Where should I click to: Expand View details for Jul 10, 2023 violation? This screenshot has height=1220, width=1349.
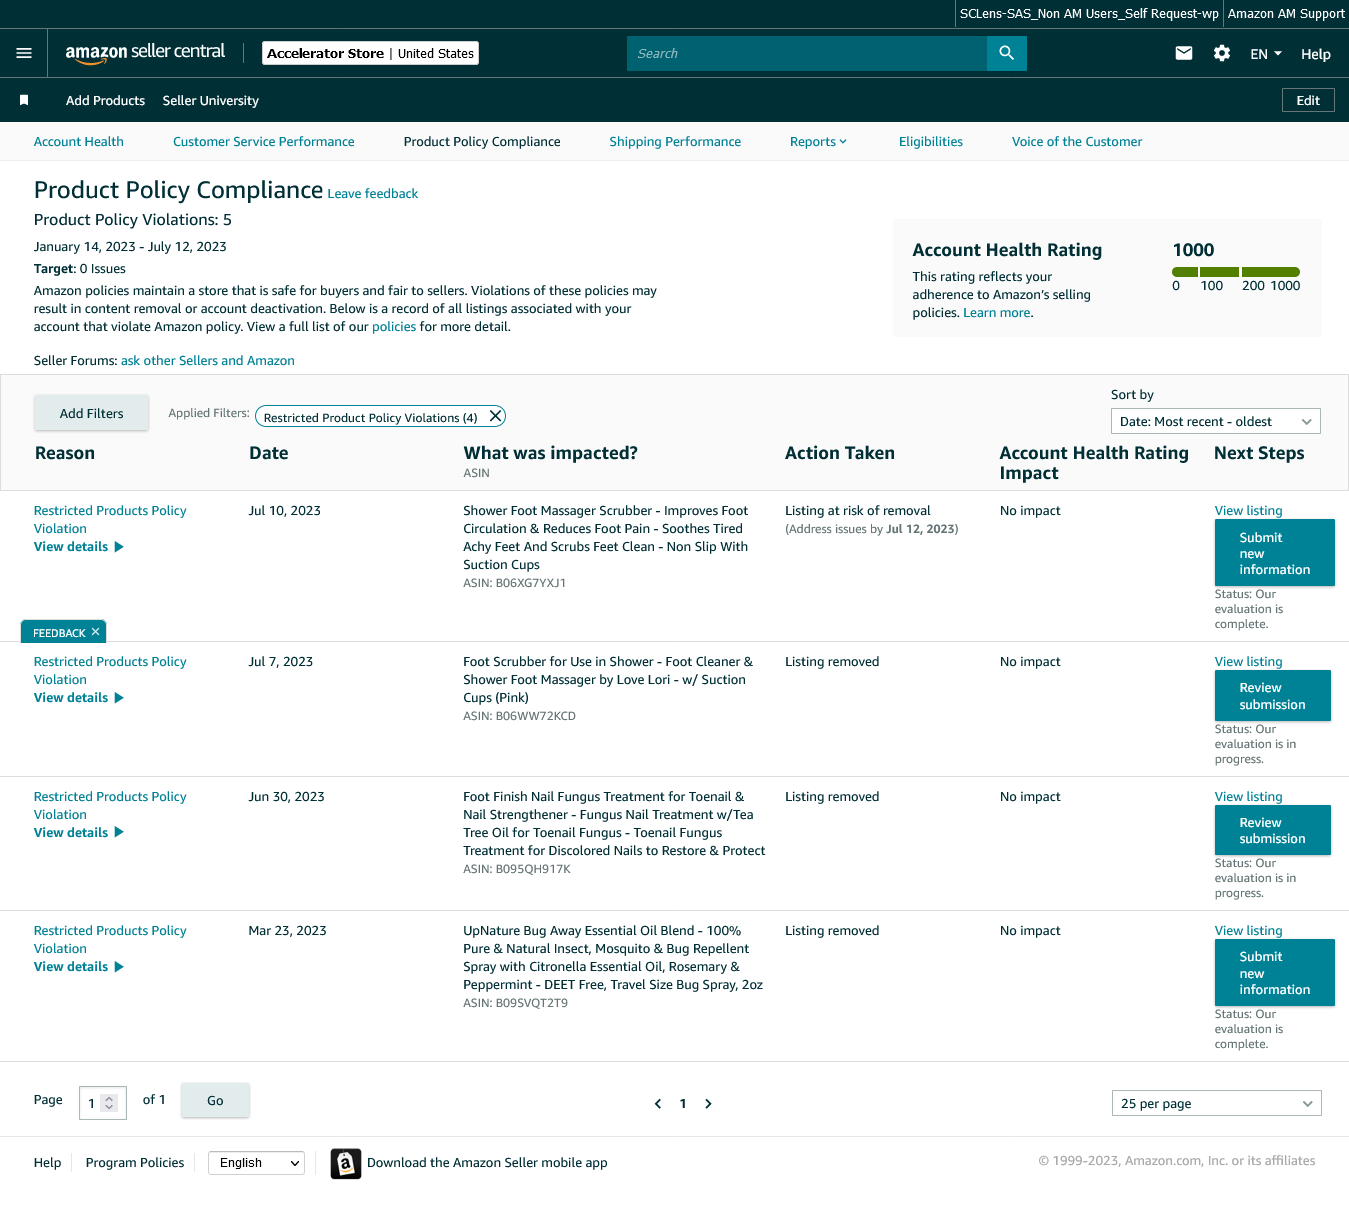pos(79,547)
